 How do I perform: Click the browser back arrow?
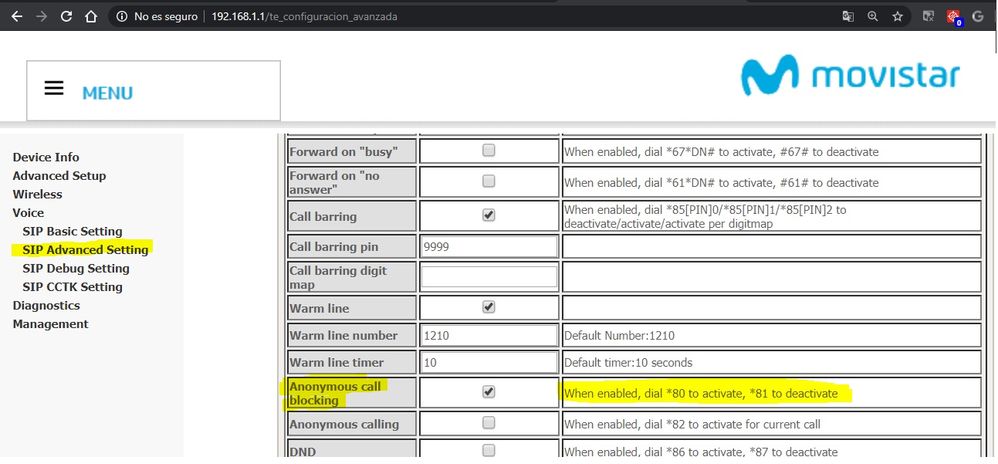tap(16, 17)
